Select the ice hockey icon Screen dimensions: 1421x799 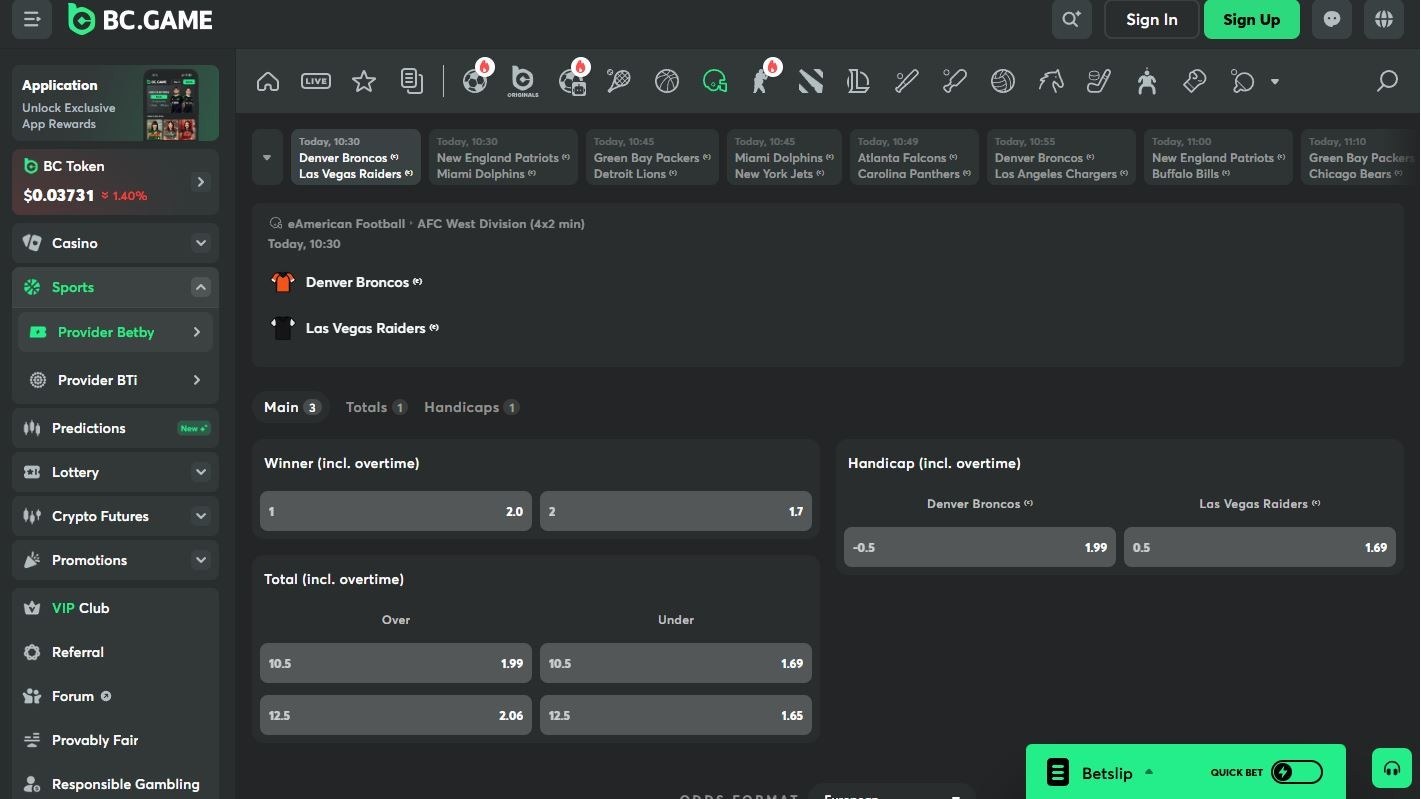[x=1099, y=81]
